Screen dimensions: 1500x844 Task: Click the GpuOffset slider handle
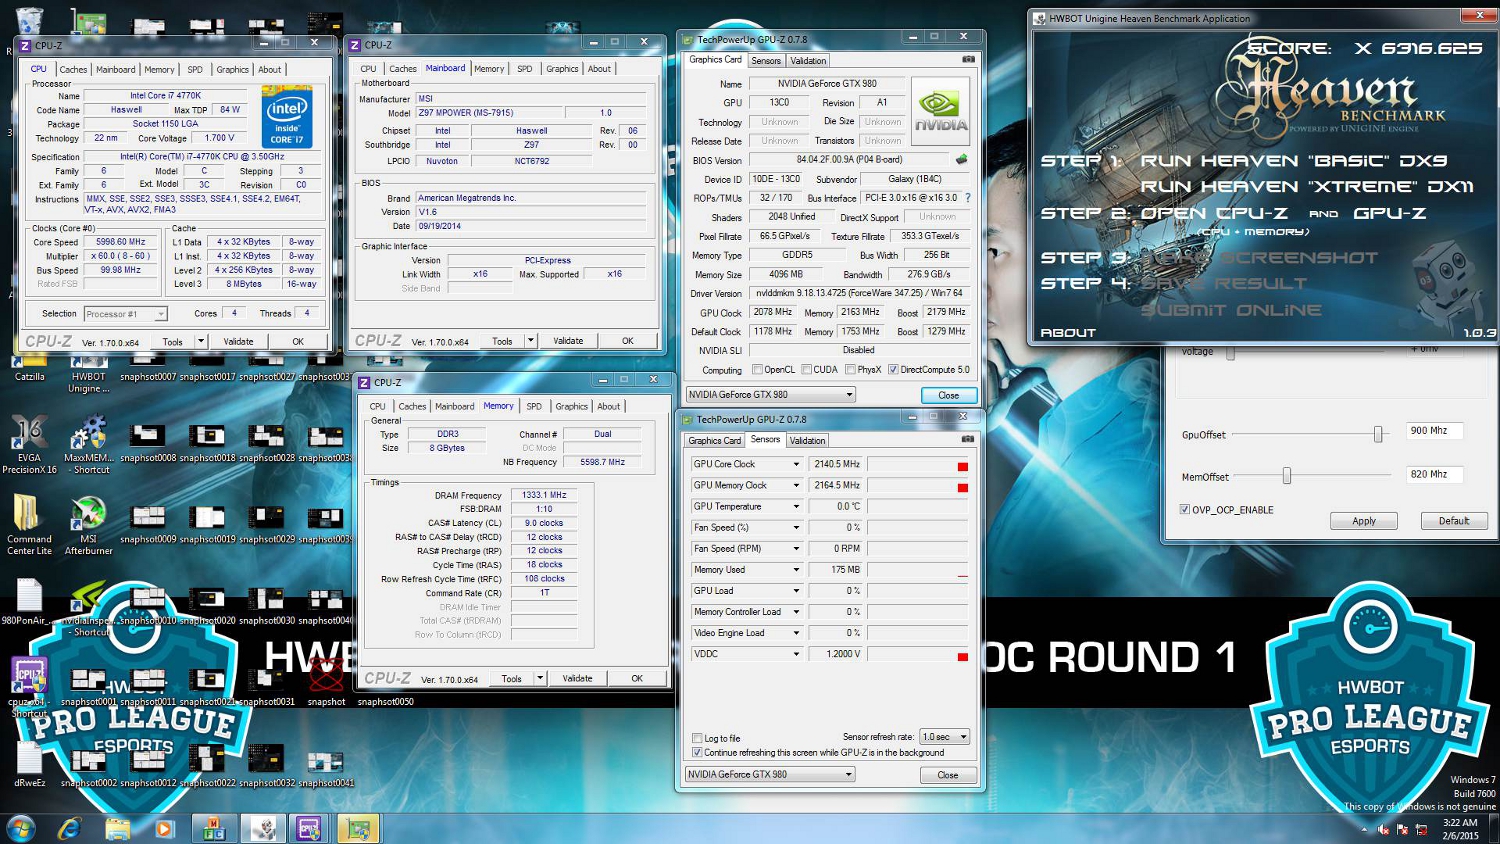[1378, 434]
